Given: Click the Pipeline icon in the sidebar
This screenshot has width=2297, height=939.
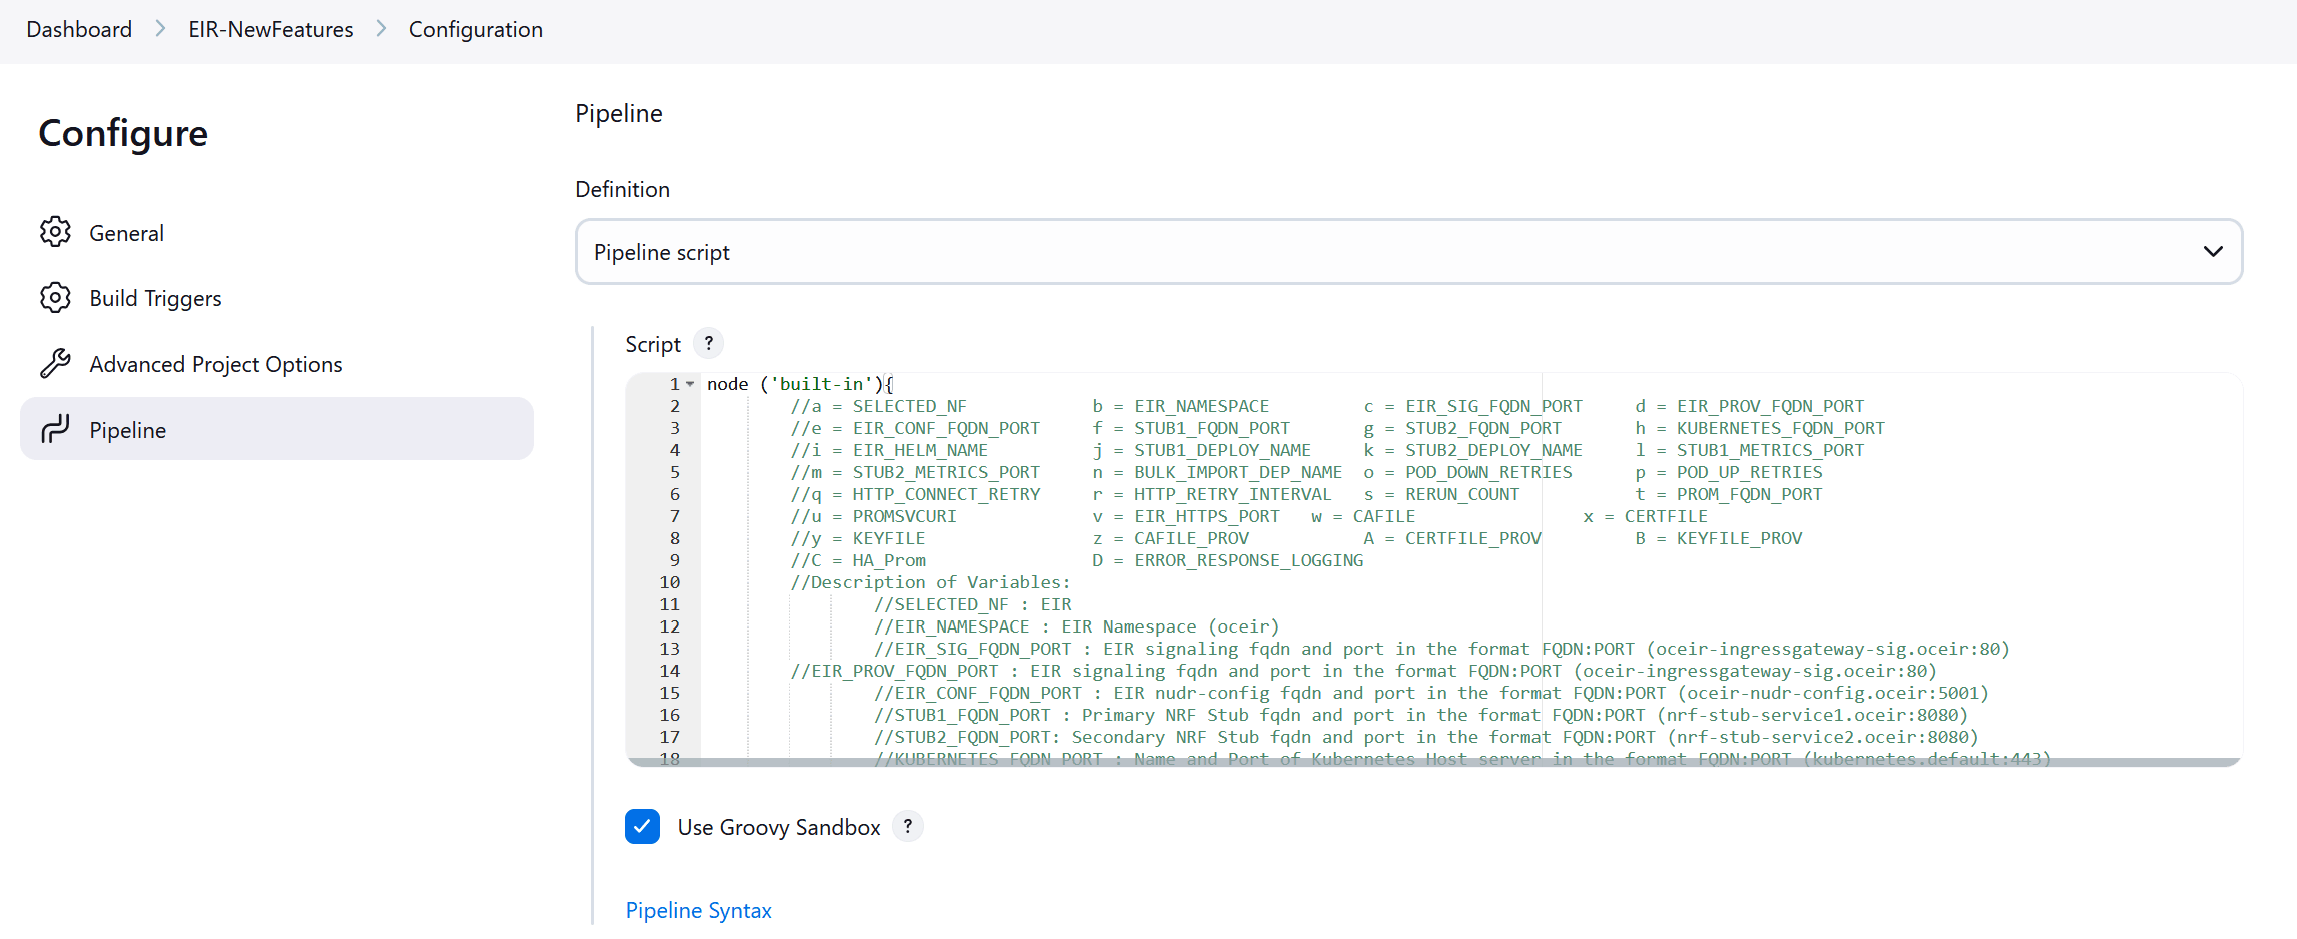Looking at the screenshot, I should (56, 429).
